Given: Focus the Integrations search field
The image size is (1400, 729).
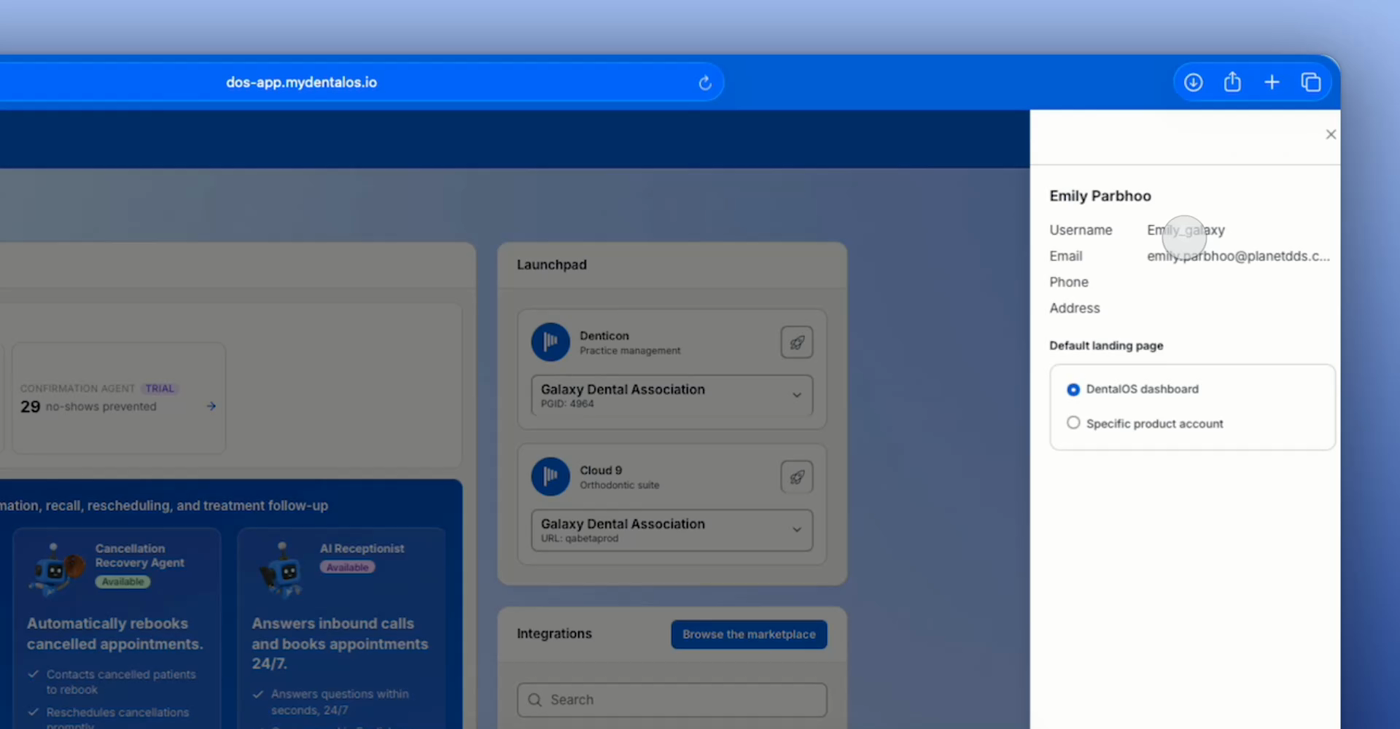Looking at the screenshot, I should [x=672, y=700].
